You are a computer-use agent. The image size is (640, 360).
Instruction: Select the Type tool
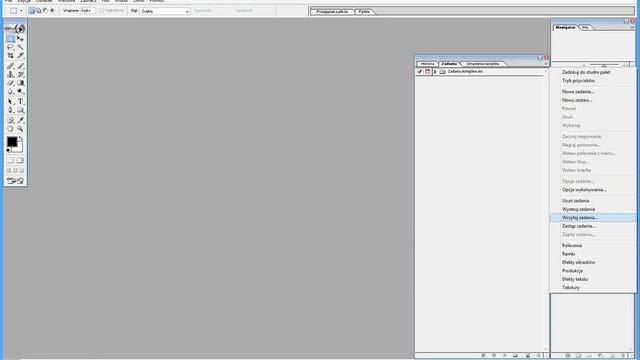click(x=20, y=102)
